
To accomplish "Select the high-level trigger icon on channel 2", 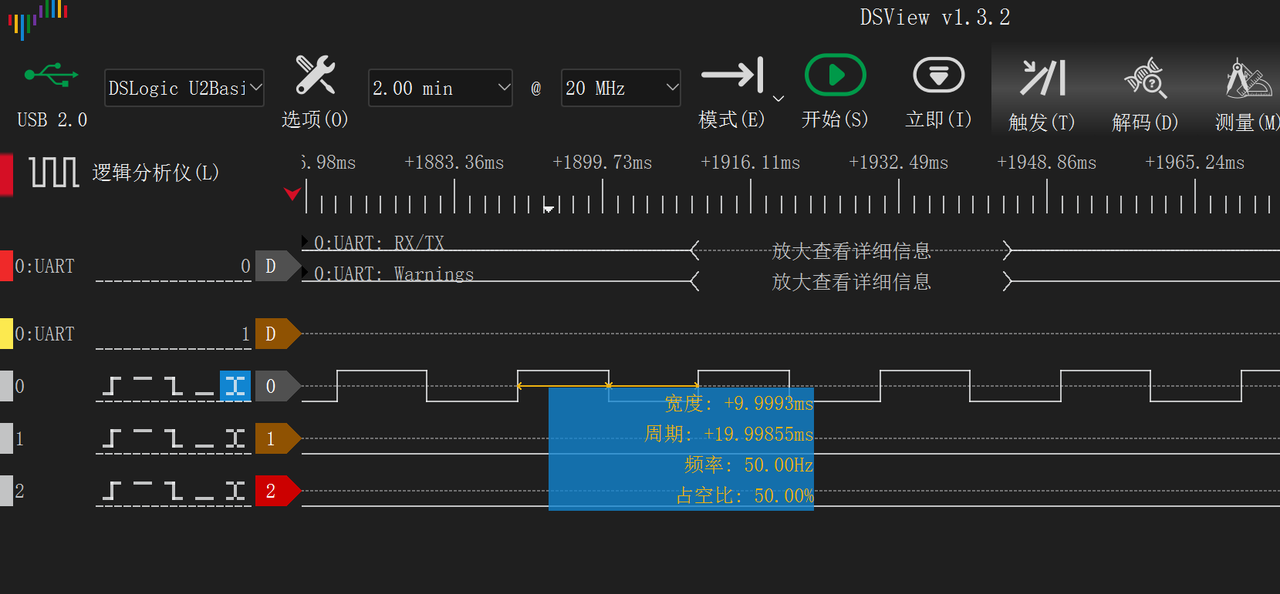I will click(143, 490).
